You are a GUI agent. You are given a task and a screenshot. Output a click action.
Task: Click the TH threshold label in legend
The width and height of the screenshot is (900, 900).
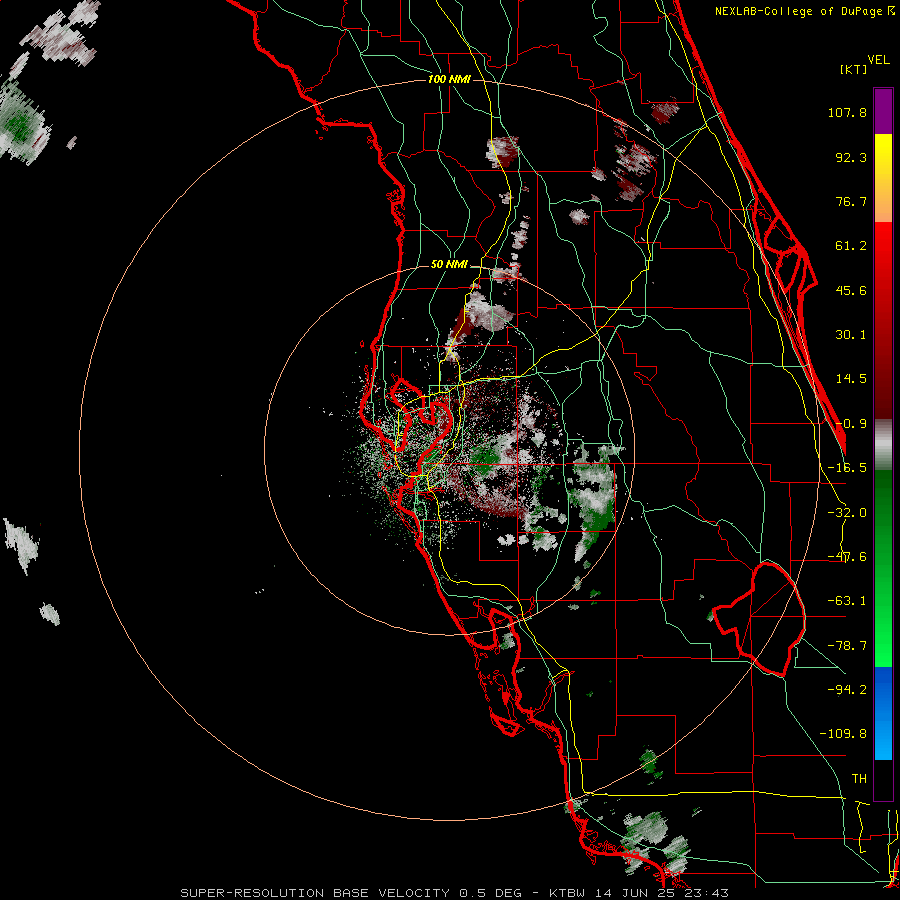pyautogui.click(x=859, y=779)
